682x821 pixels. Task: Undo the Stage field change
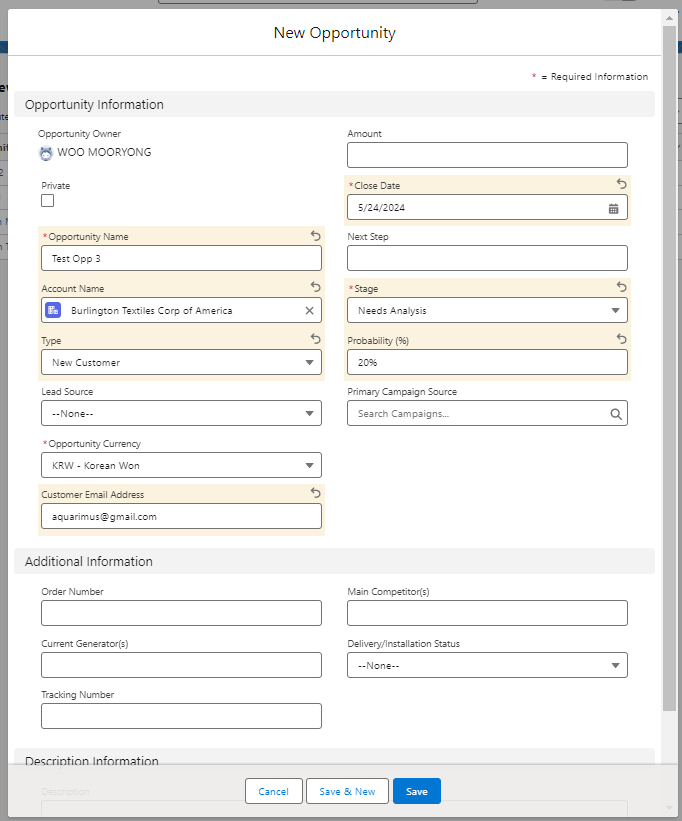coord(621,287)
